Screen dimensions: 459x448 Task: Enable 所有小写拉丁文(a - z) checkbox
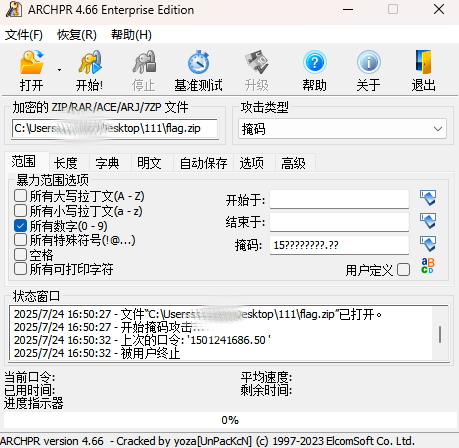click(20, 211)
